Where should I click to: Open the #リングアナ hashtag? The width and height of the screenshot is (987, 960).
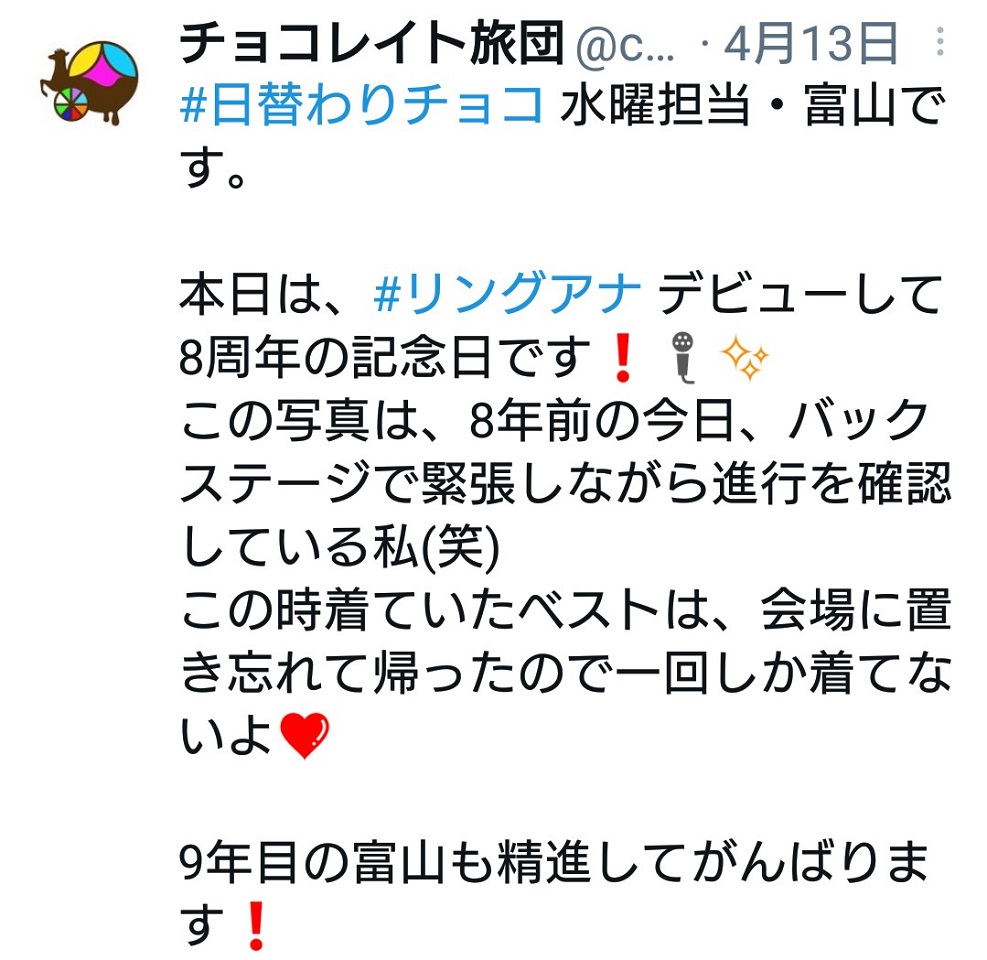coord(507,294)
